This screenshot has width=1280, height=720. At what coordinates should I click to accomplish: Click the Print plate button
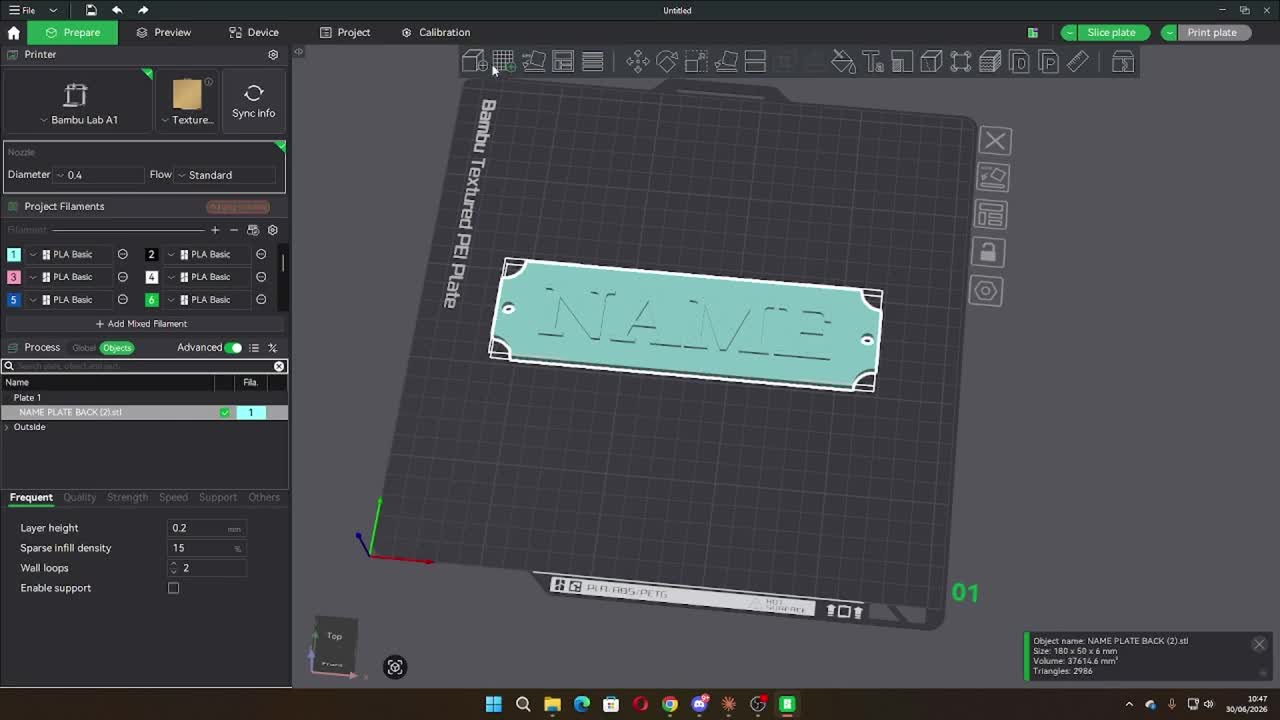pos(1213,33)
